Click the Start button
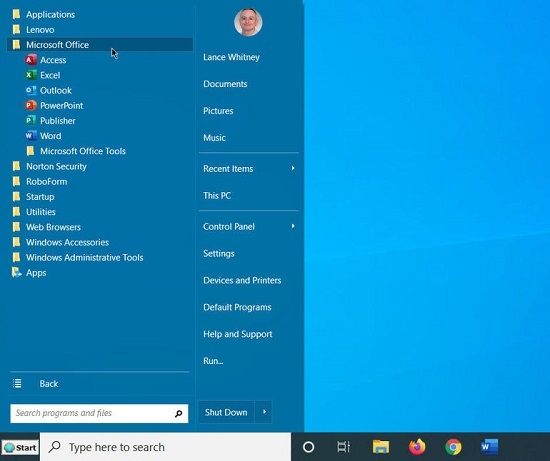This screenshot has width=550, height=461. coord(20,448)
